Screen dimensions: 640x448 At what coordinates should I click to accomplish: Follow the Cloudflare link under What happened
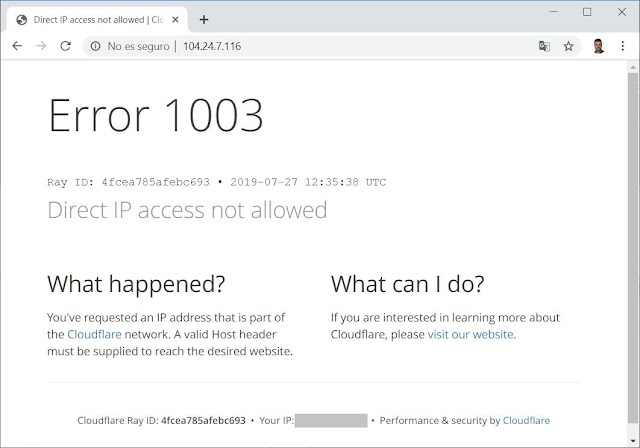(94, 334)
